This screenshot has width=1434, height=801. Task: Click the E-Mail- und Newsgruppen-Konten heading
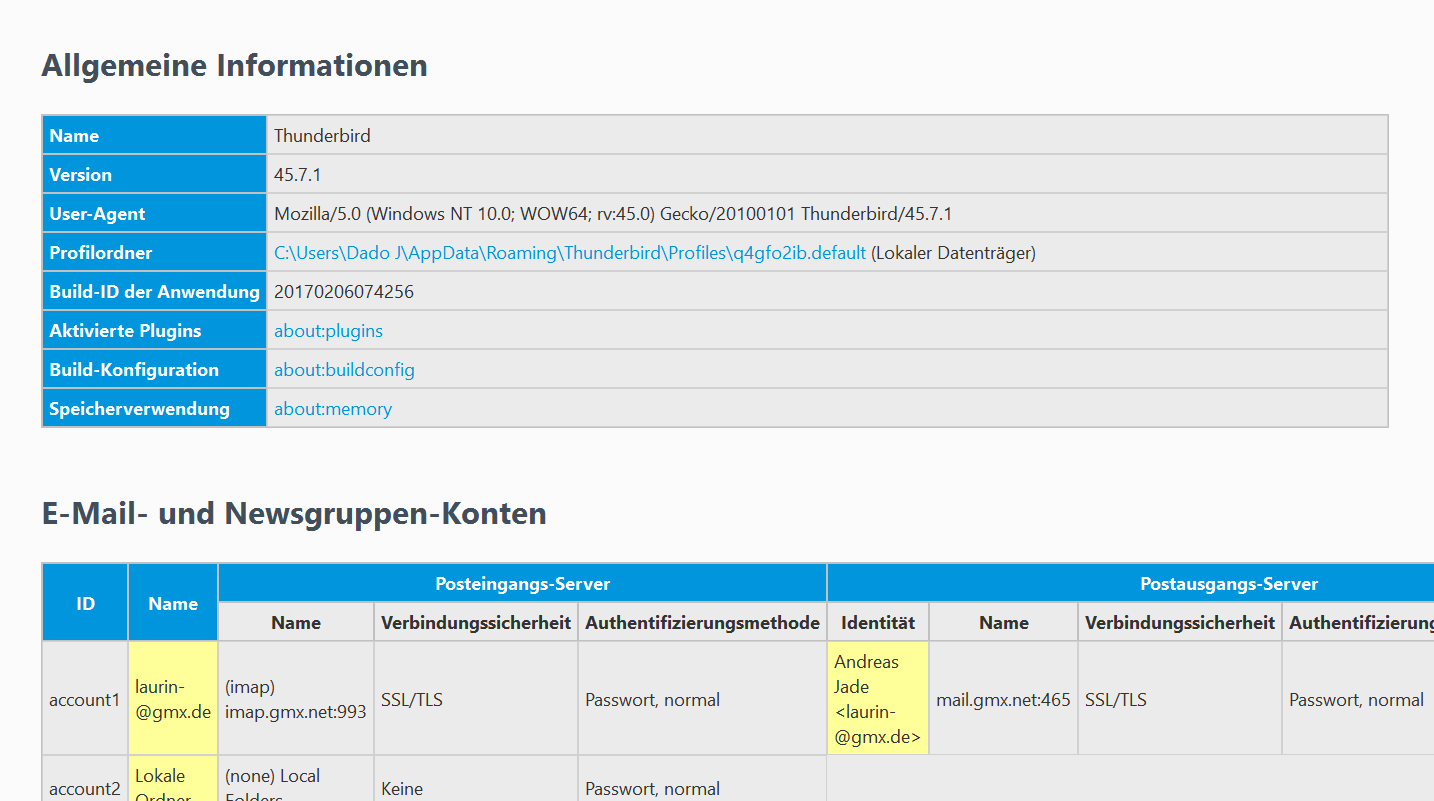[294, 514]
